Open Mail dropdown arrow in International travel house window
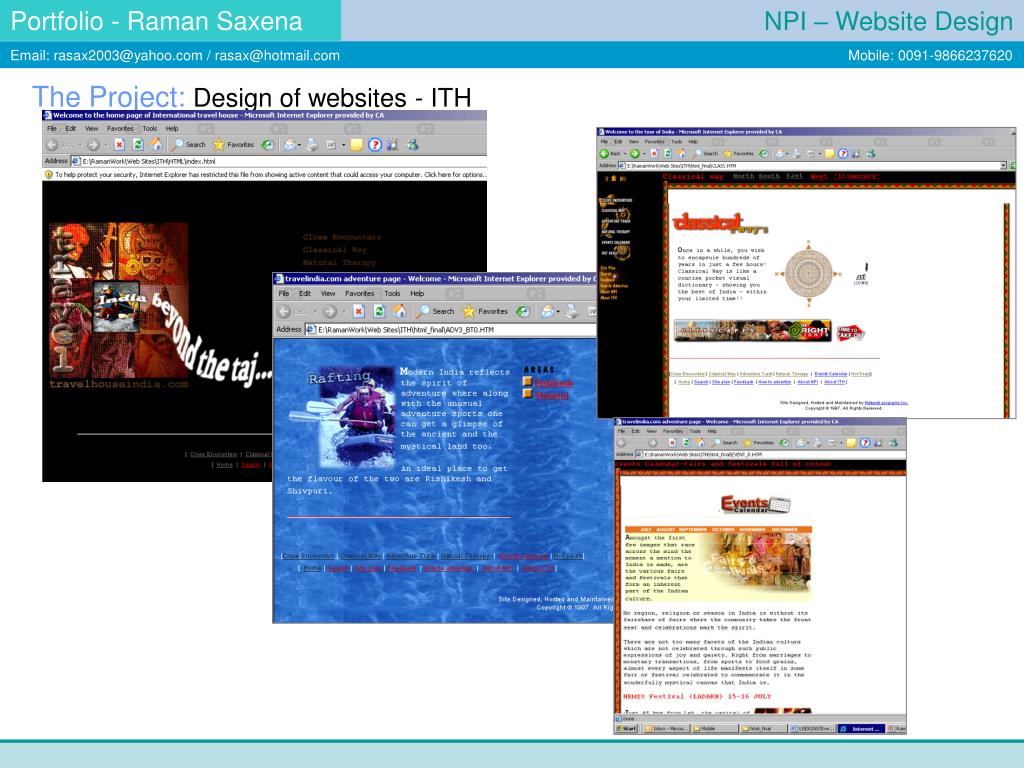Image resolution: width=1024 pixels, height=768 pixels. click(x=299, y=145)
